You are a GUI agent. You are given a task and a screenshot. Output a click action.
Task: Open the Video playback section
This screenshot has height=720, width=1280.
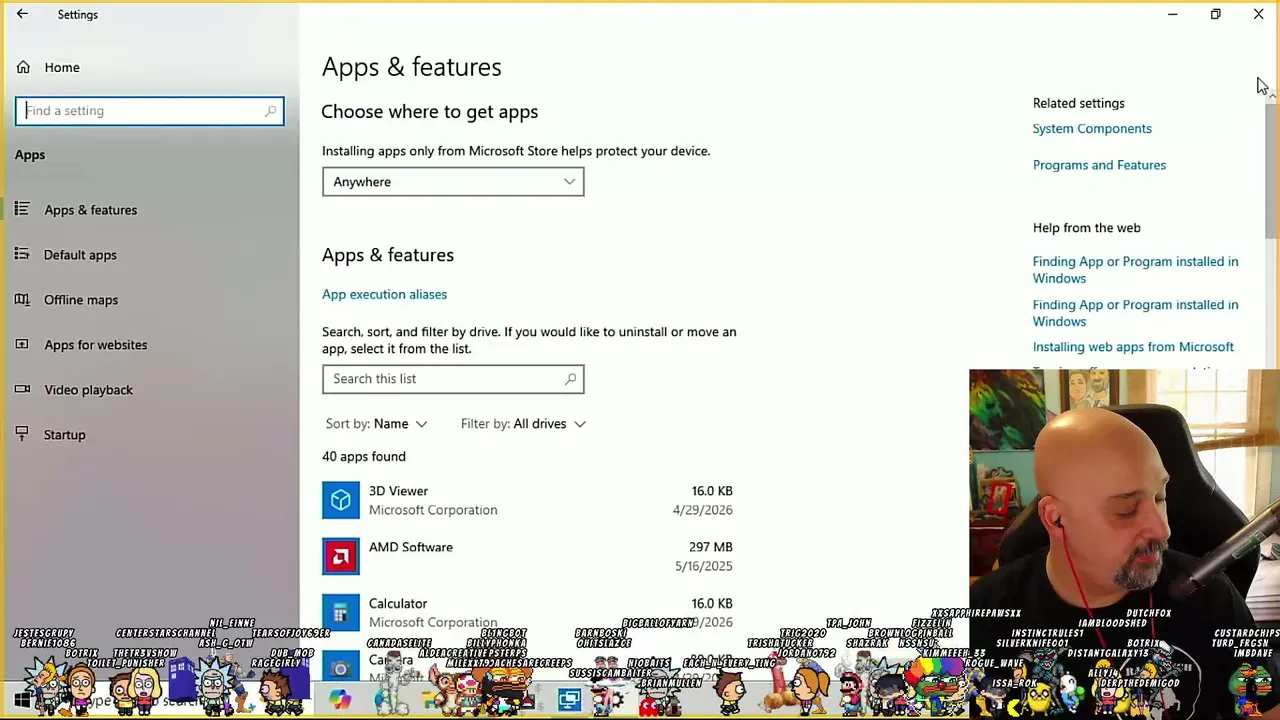pos(88,390)
